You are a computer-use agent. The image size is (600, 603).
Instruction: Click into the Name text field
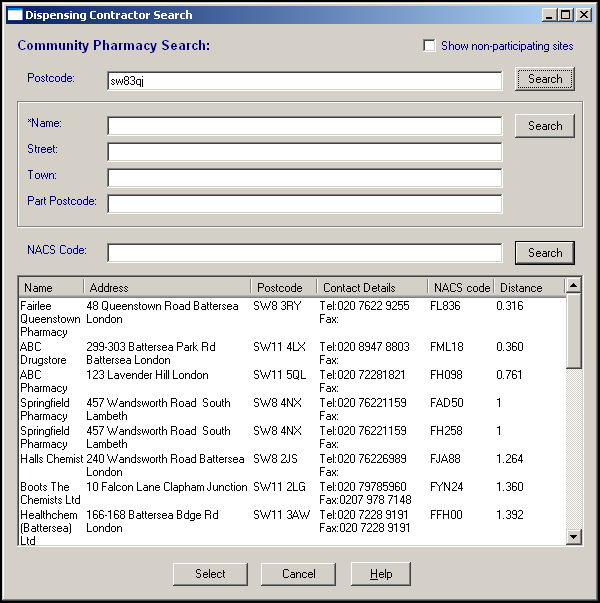304,126
